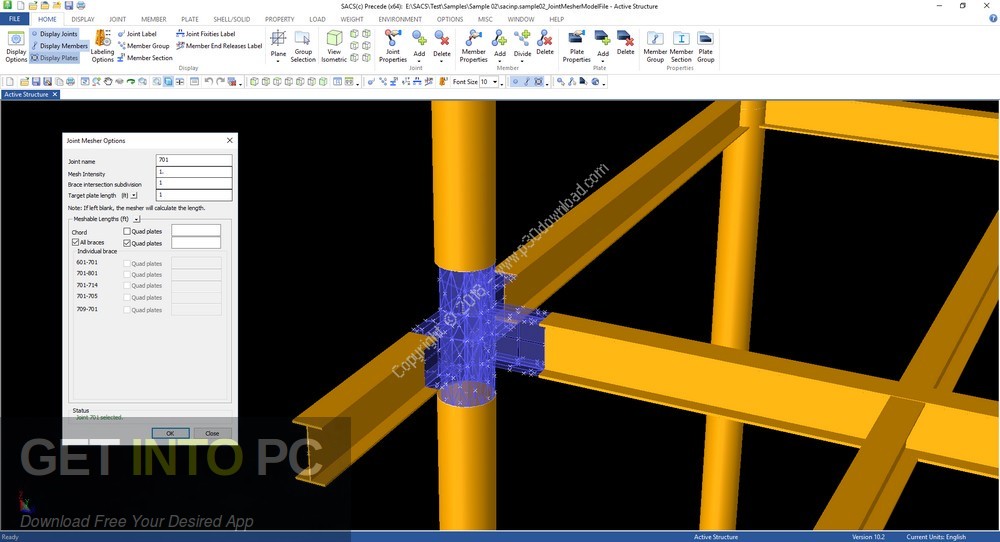Open Plate Properties

(x=577, y=46)
